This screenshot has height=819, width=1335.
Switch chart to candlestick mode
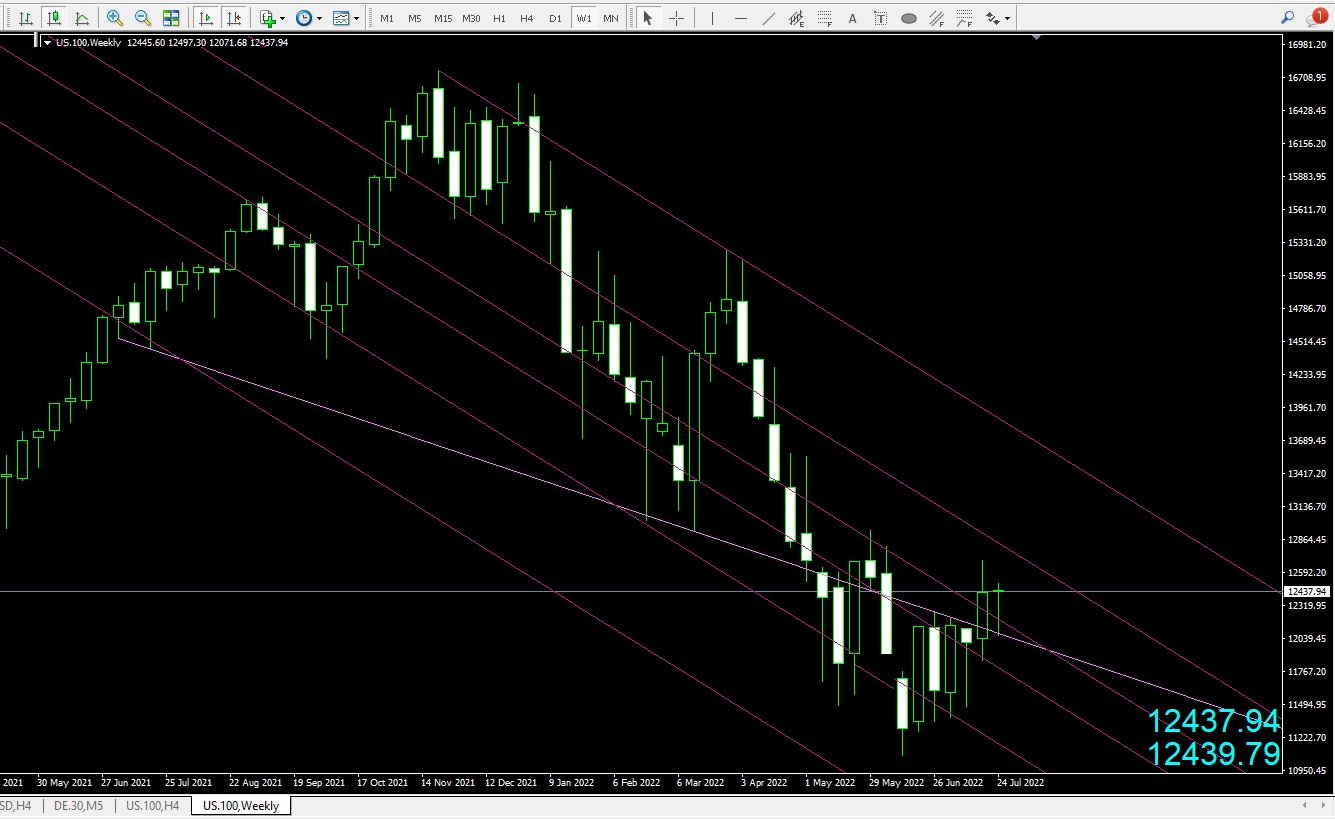point(53,18)
